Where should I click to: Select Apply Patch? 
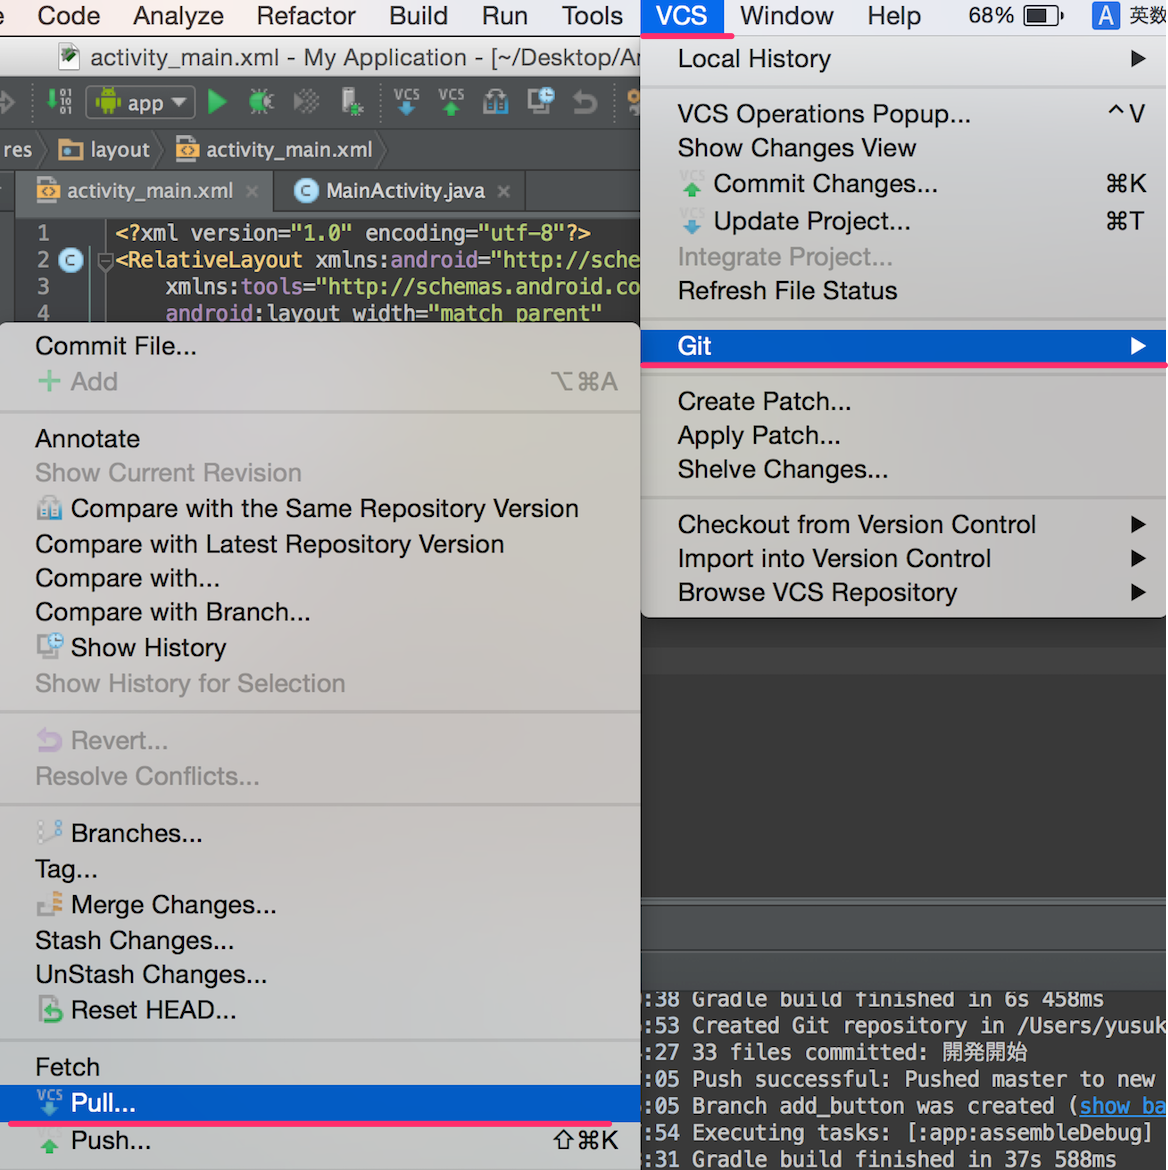click(x=903, y=436)
